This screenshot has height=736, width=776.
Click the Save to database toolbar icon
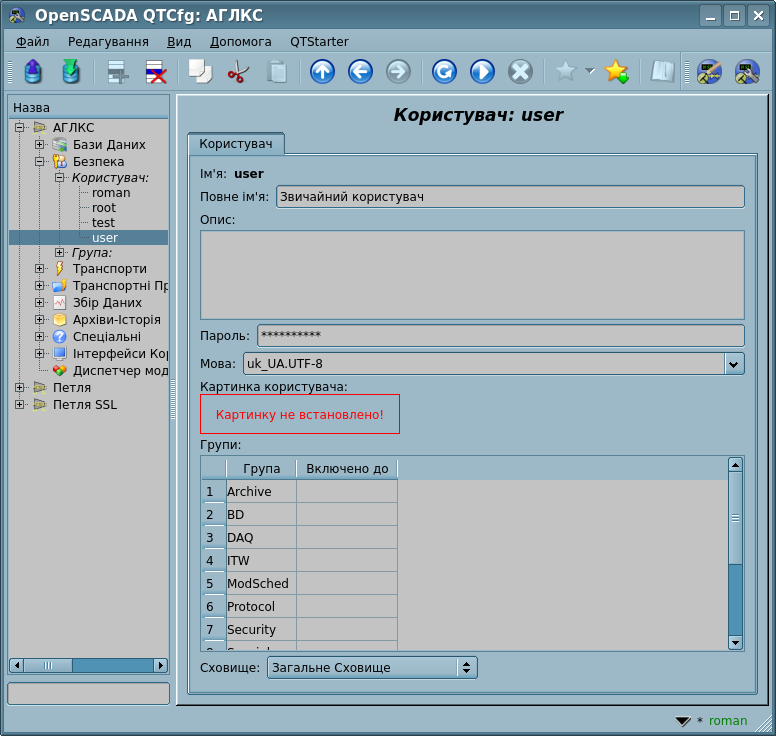click(70, 72)
